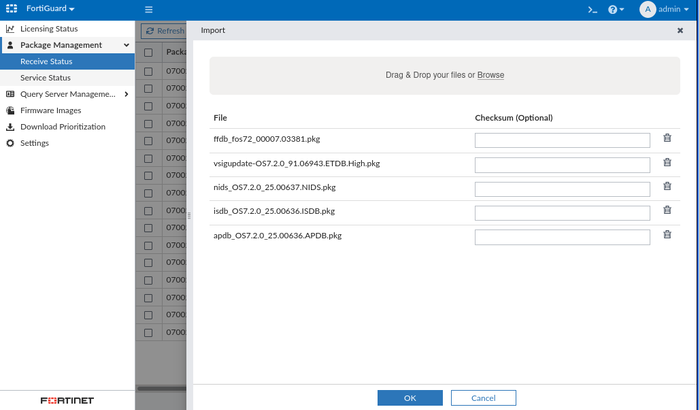
Task: Expand Query Server Management submenu
Action: 126,94
